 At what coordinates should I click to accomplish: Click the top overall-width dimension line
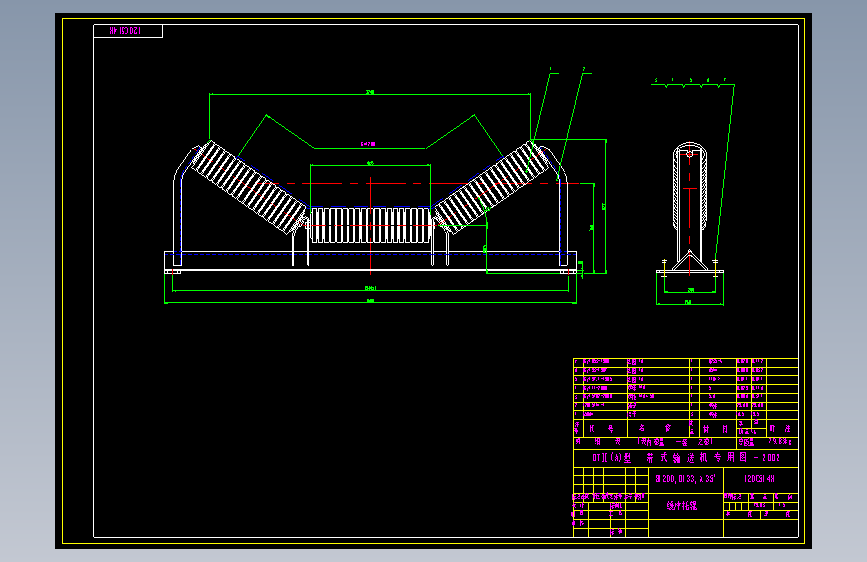[x=370, y=94]
